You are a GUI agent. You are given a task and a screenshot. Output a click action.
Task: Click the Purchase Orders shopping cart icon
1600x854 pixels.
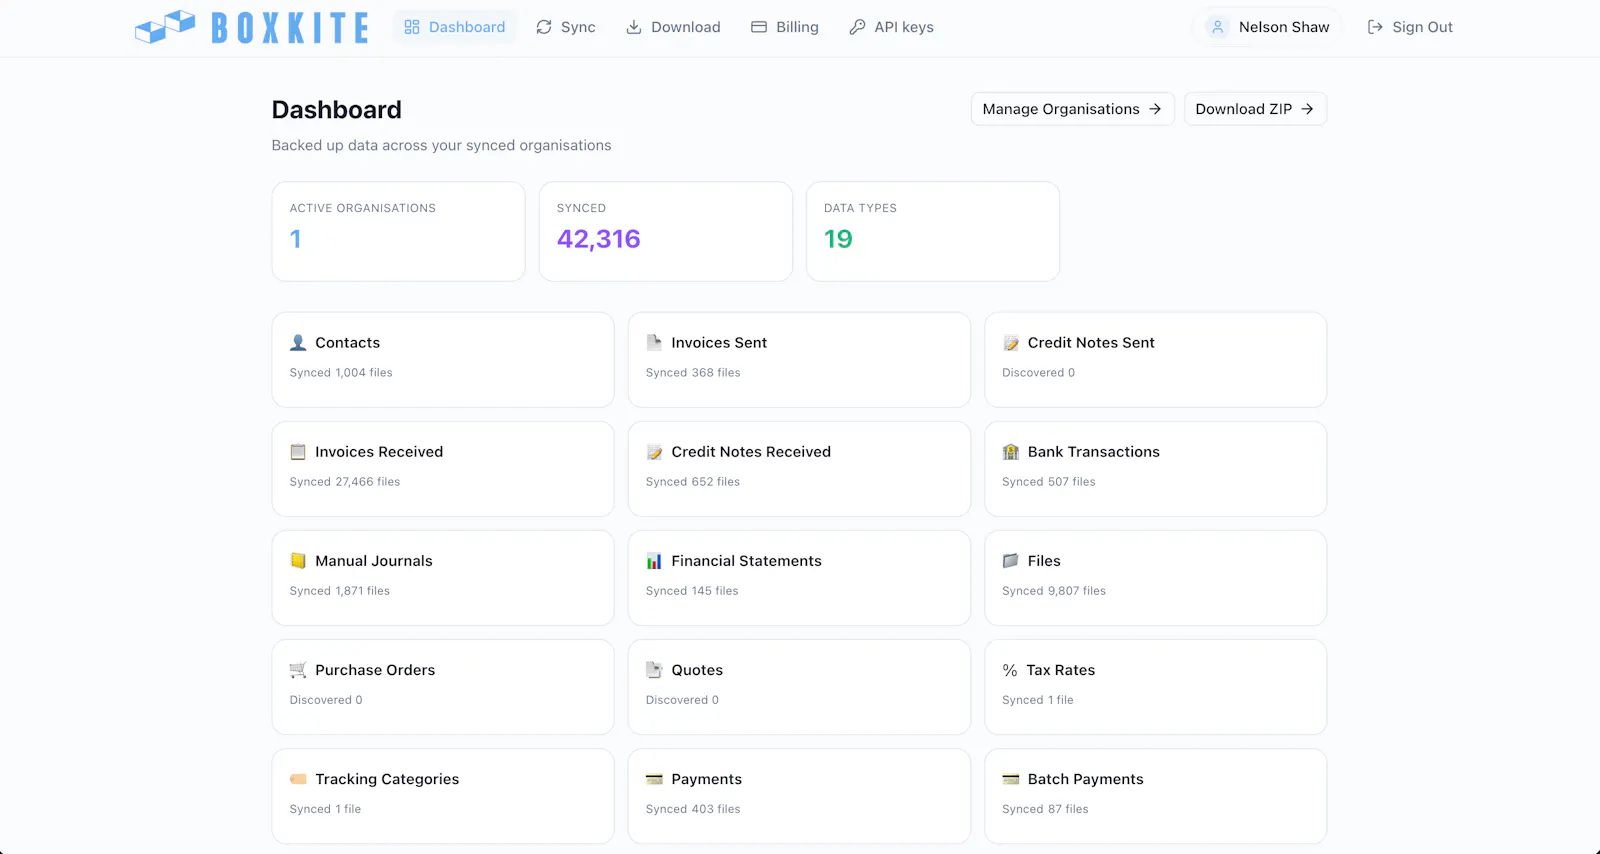[x=298, y=670]
